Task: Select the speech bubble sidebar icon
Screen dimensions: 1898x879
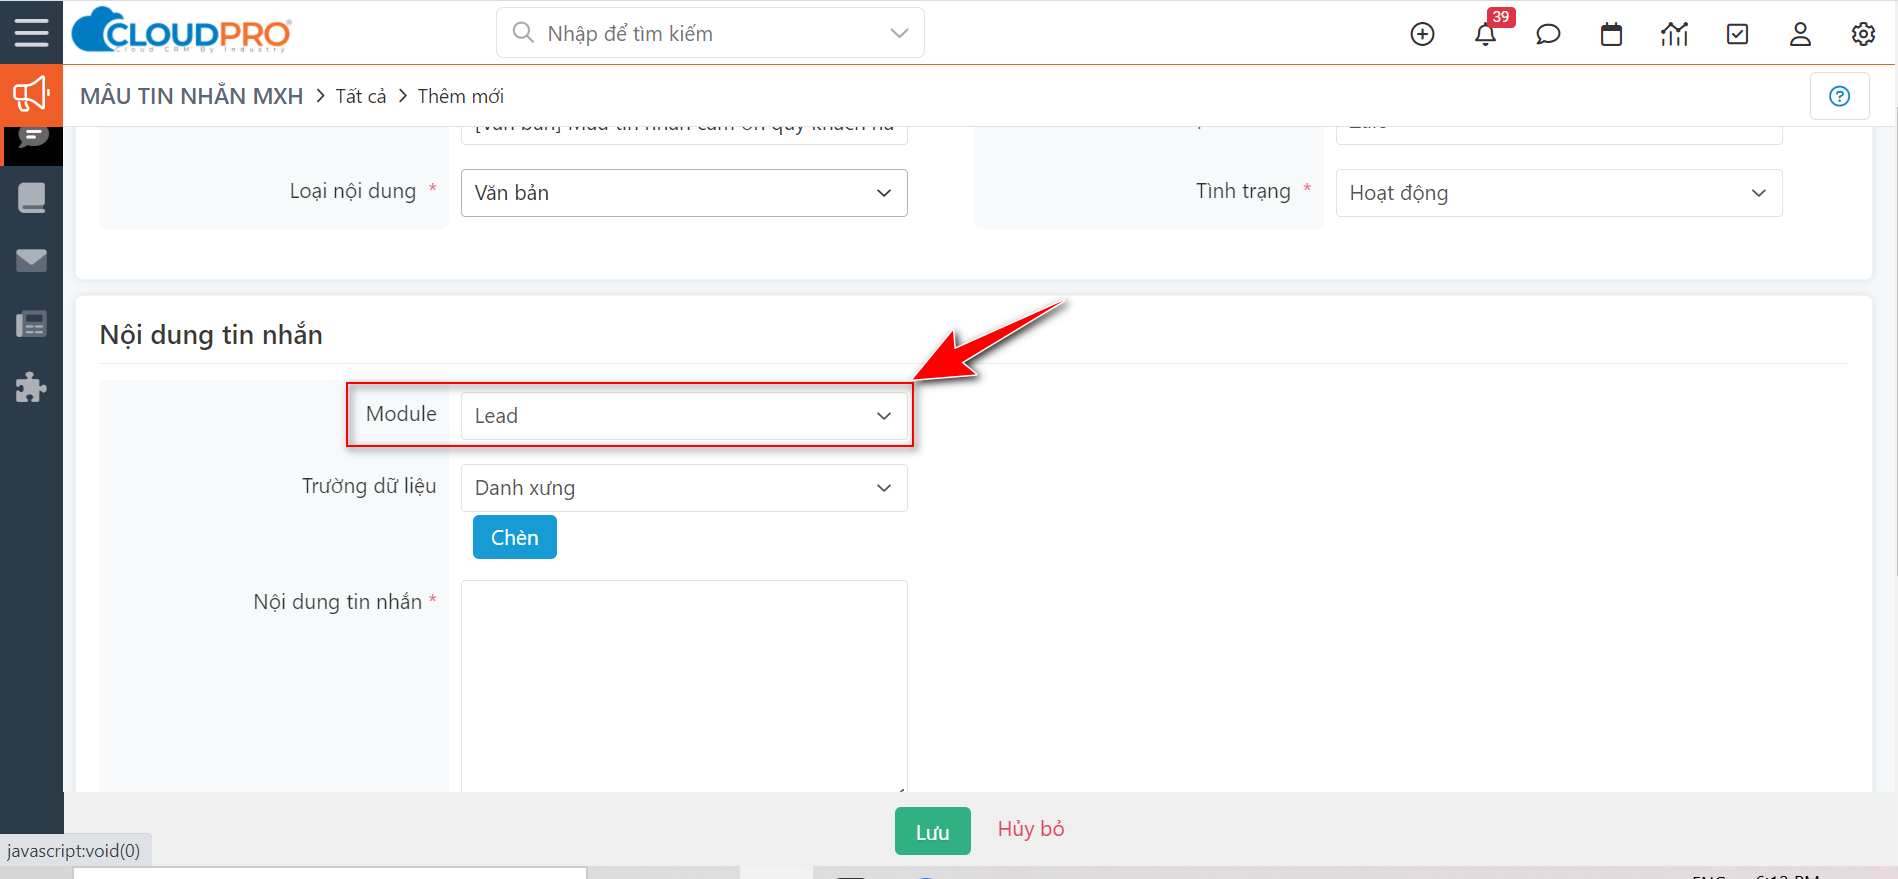Action: pos(32,138)
